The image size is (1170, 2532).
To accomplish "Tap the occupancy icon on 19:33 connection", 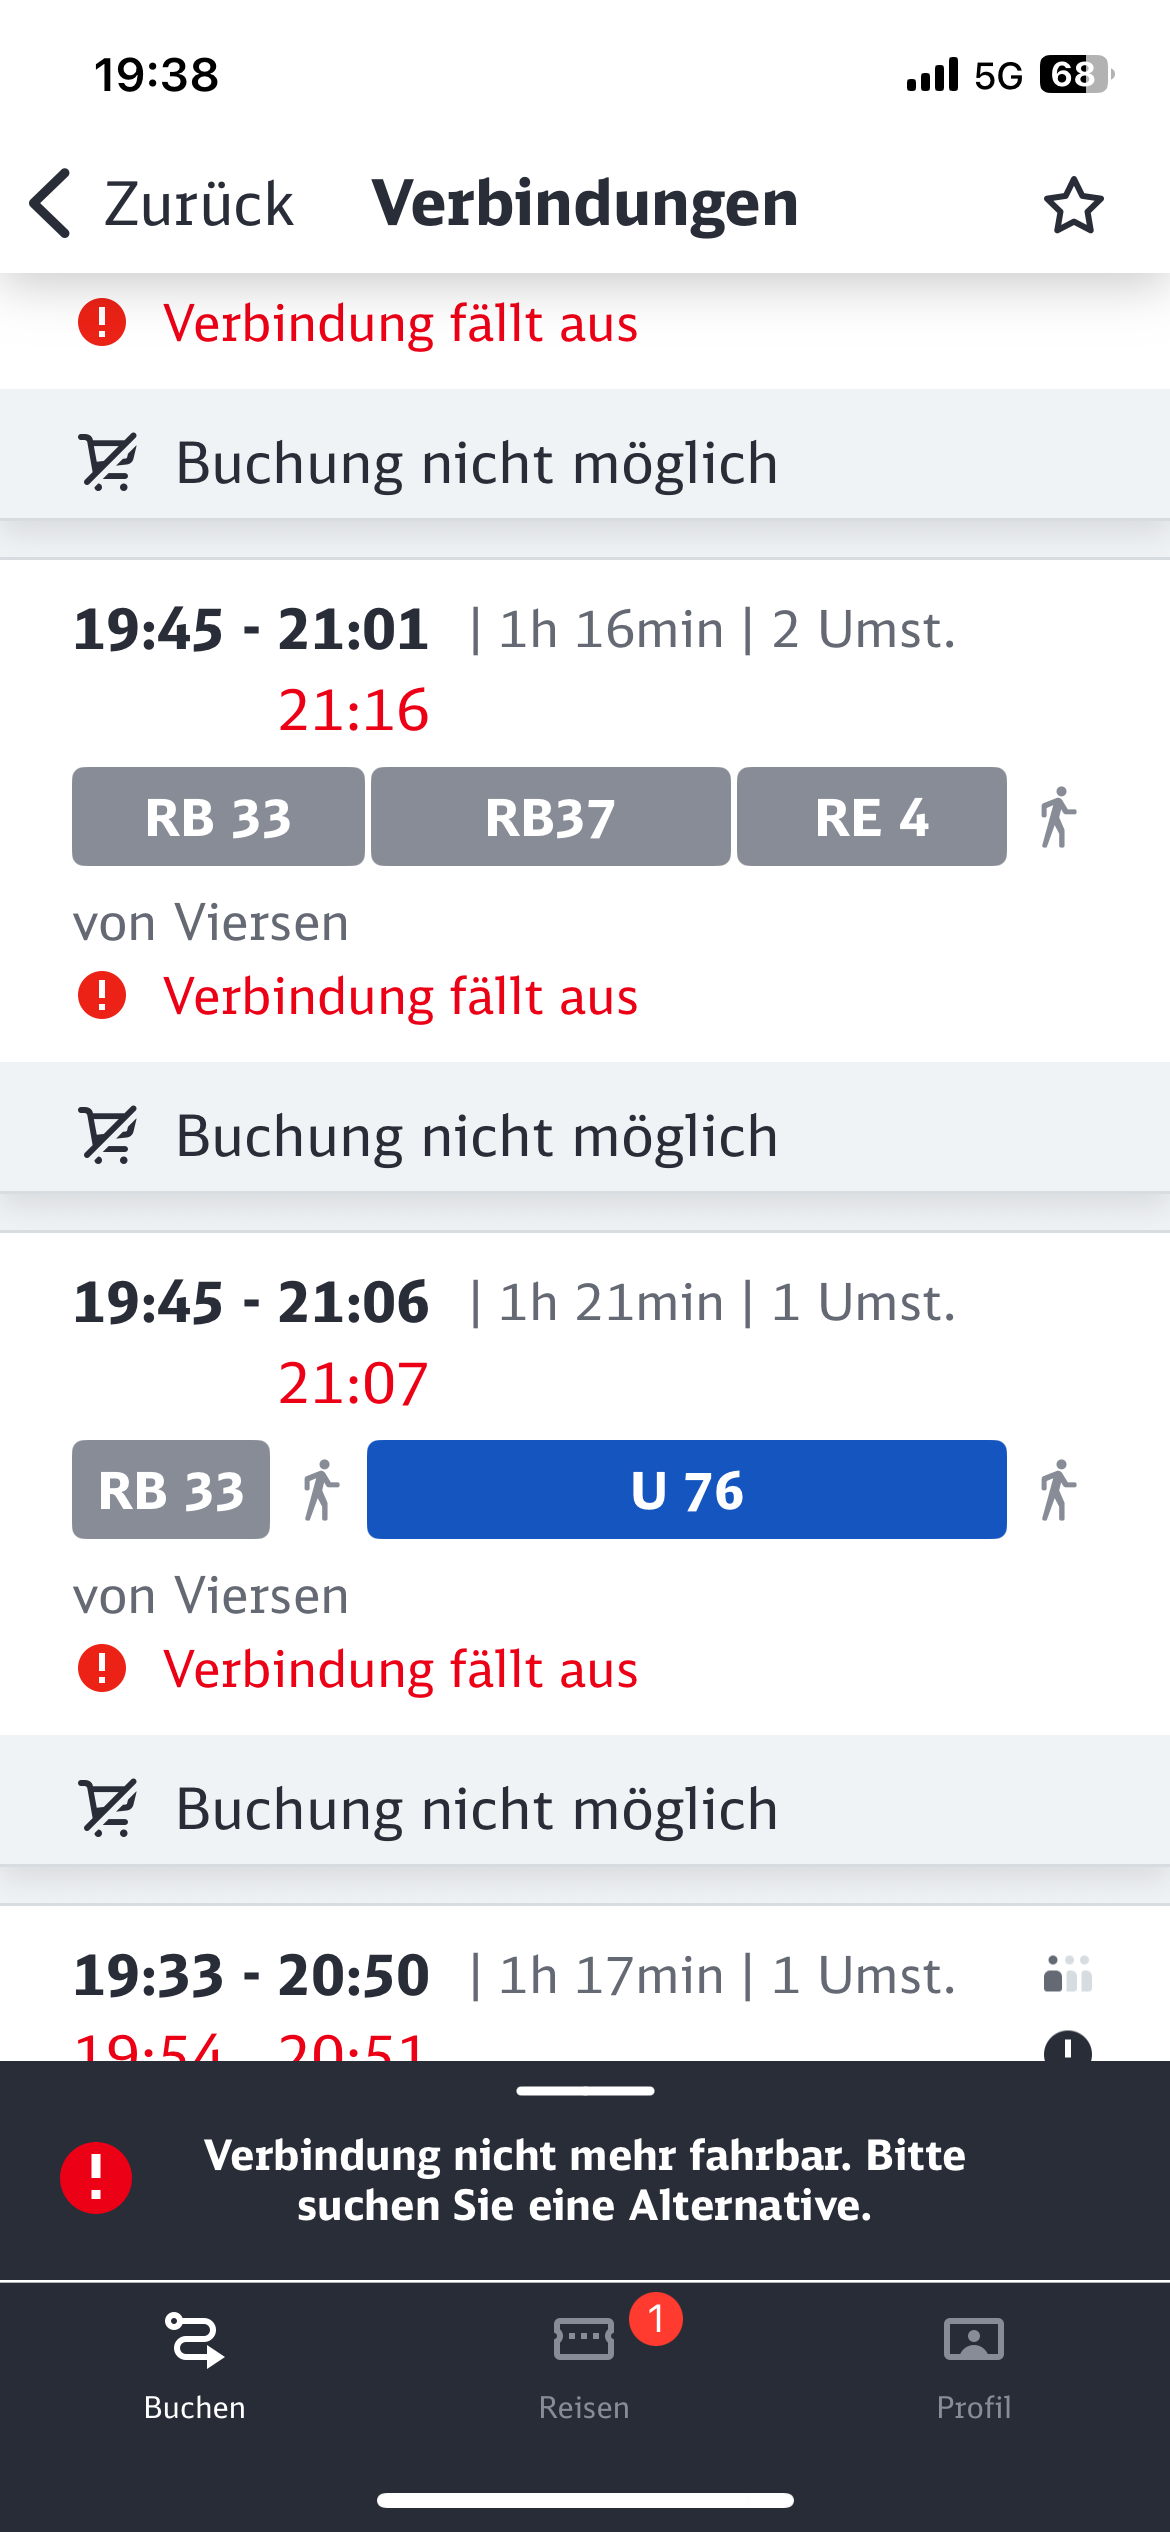I will (1067, 1974).
